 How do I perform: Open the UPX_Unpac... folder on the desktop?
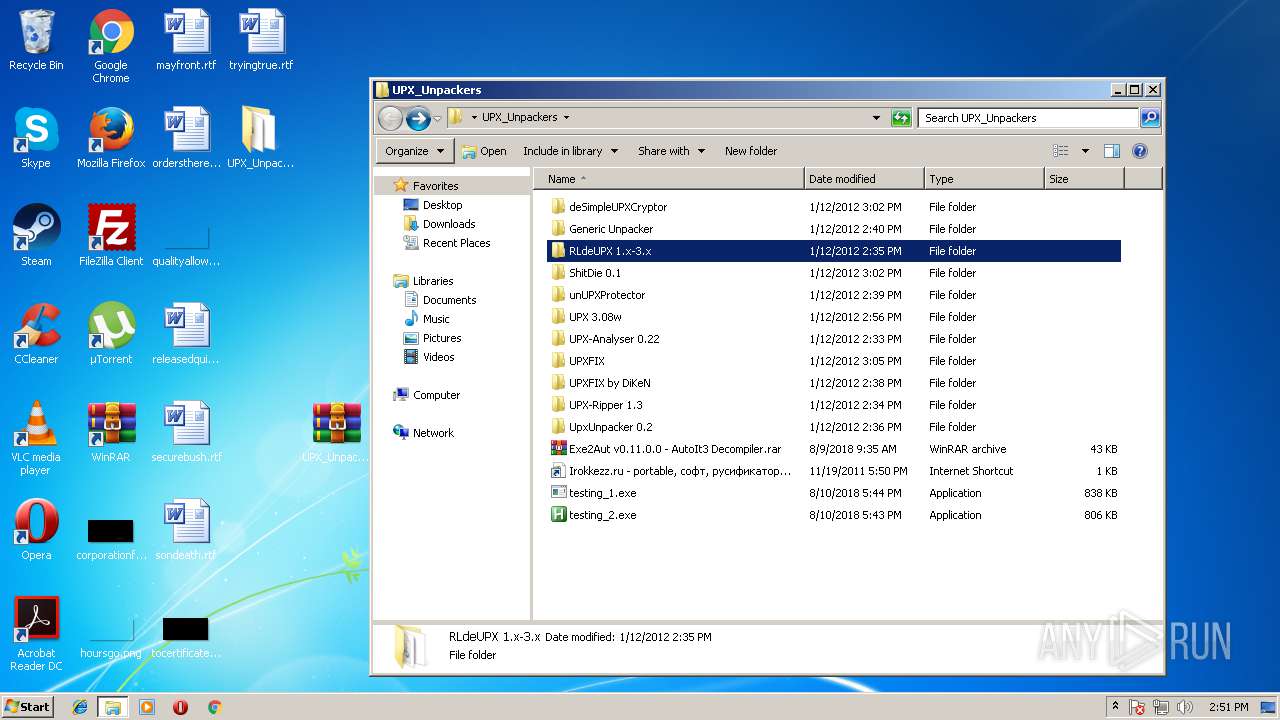(261, 138)
